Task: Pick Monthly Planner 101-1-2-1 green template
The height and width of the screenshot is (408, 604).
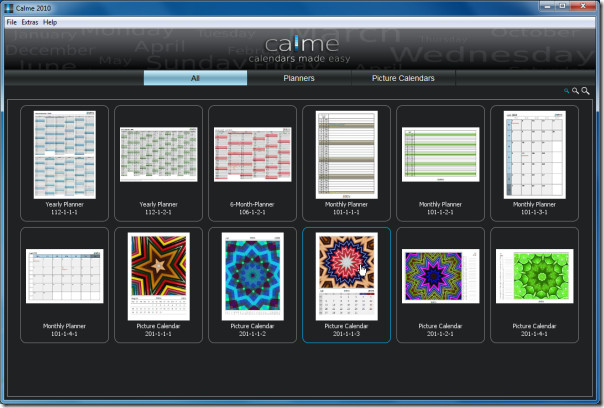Action: 440,163
